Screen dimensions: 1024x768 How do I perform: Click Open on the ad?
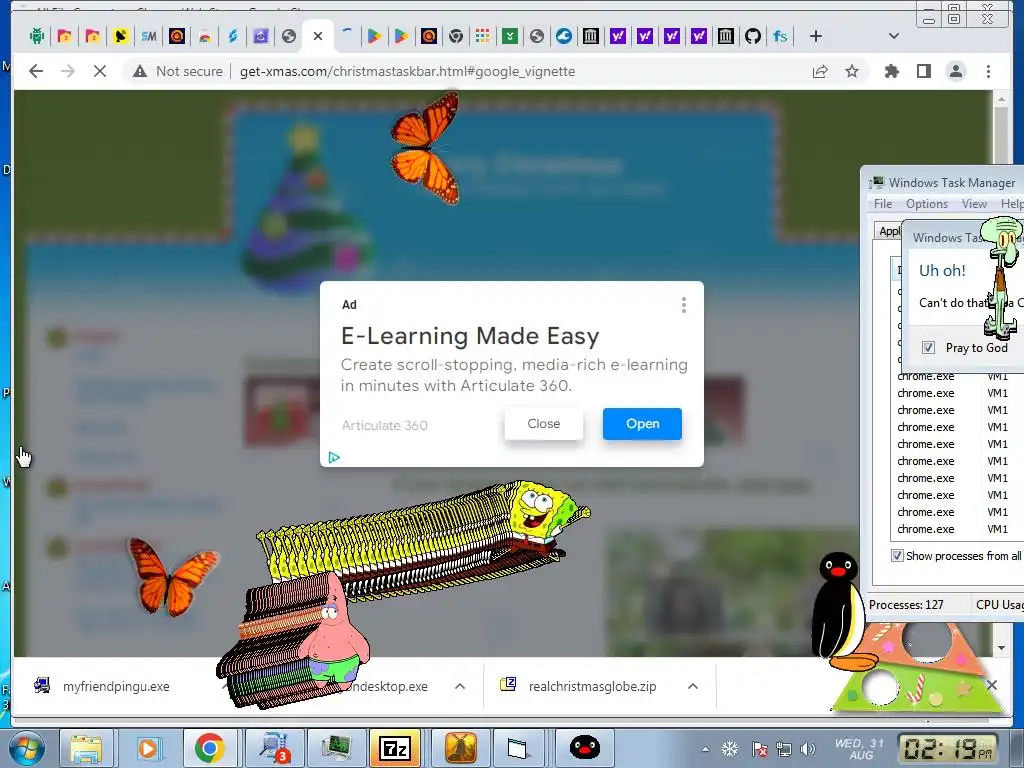(642, 424)
